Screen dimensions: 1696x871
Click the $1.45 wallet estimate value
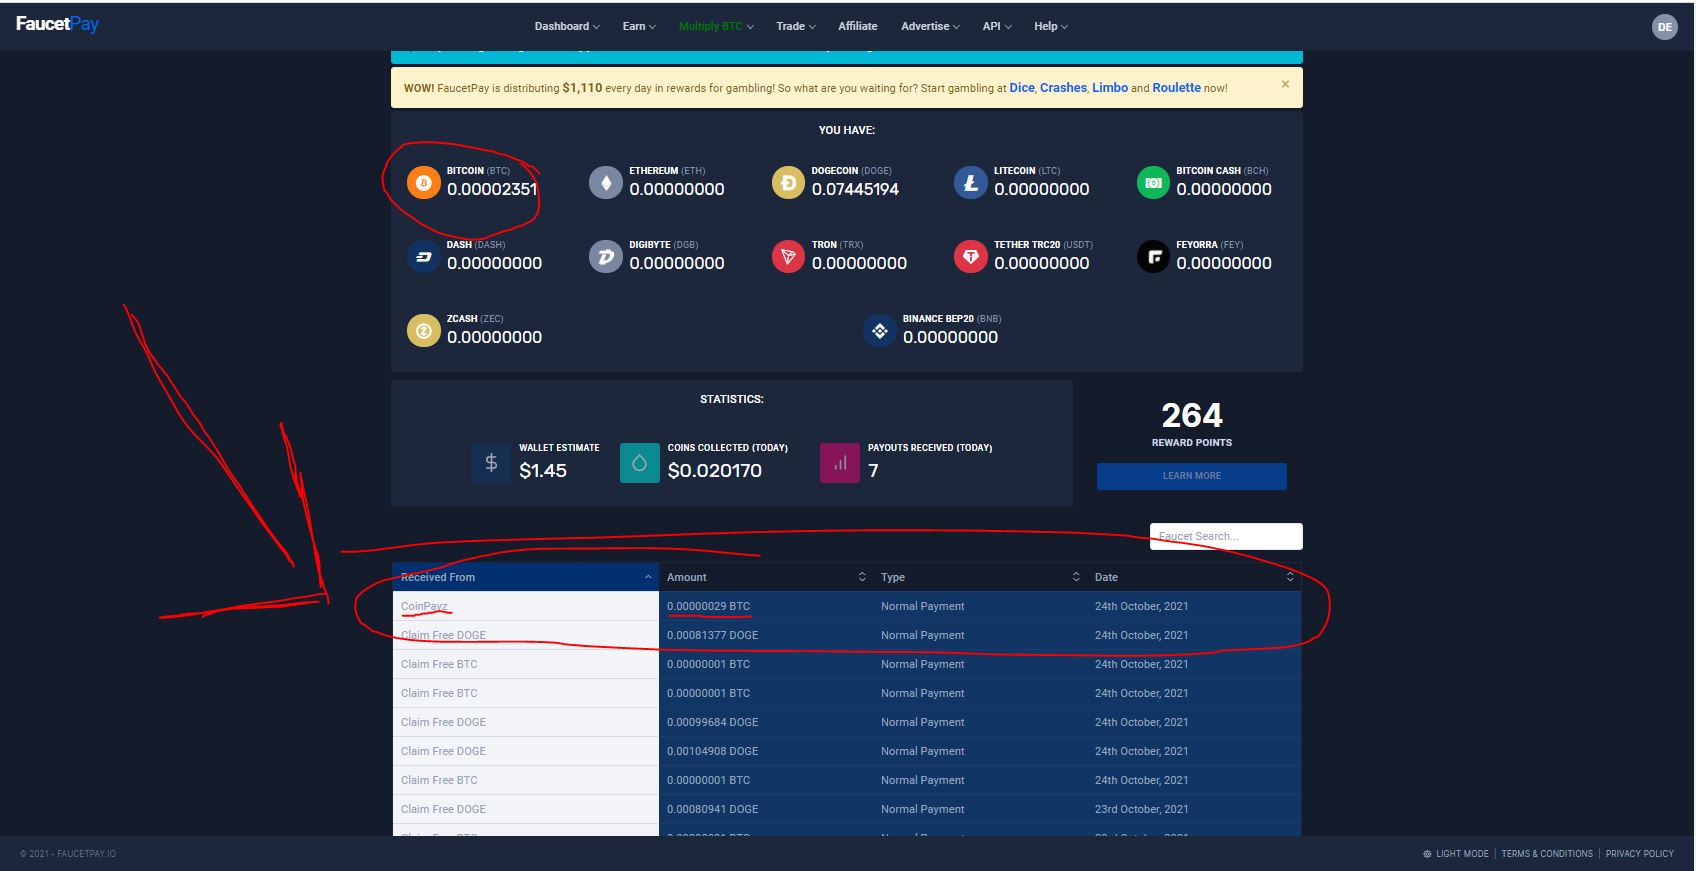(x=543, y=471)
